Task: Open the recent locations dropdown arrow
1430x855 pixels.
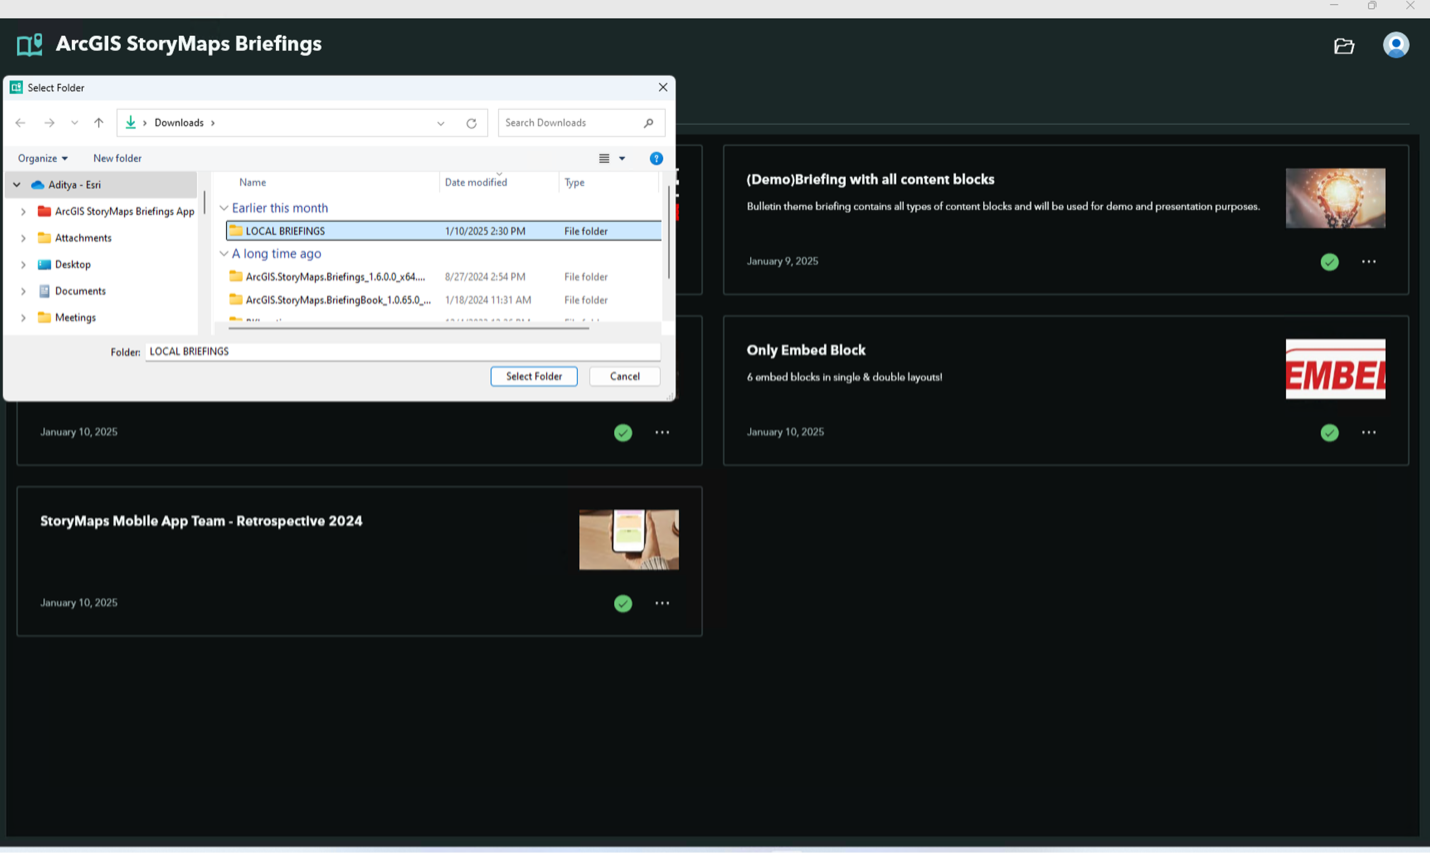Action: click(74, 123)
